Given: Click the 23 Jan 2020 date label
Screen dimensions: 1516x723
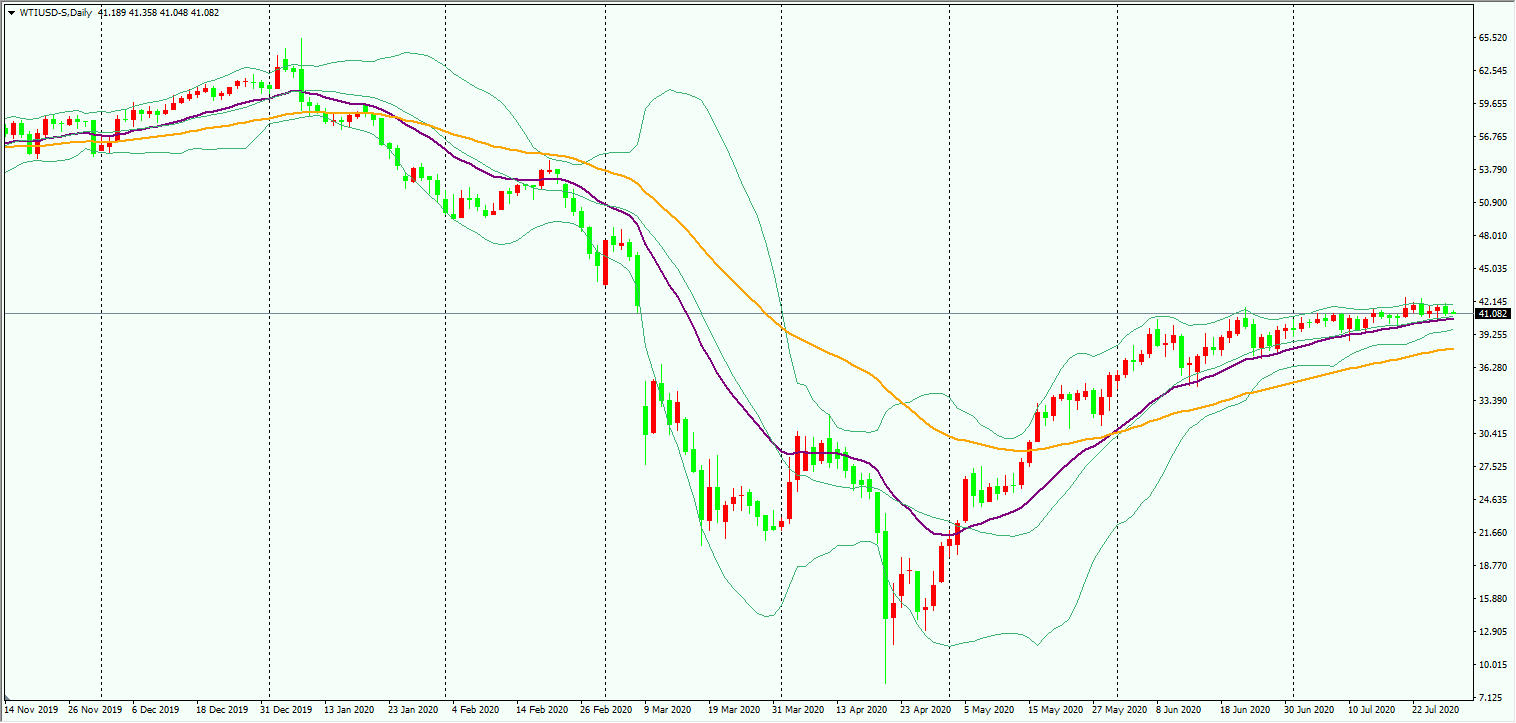Looking at the screenshot, I should click(x=412, y=710).
